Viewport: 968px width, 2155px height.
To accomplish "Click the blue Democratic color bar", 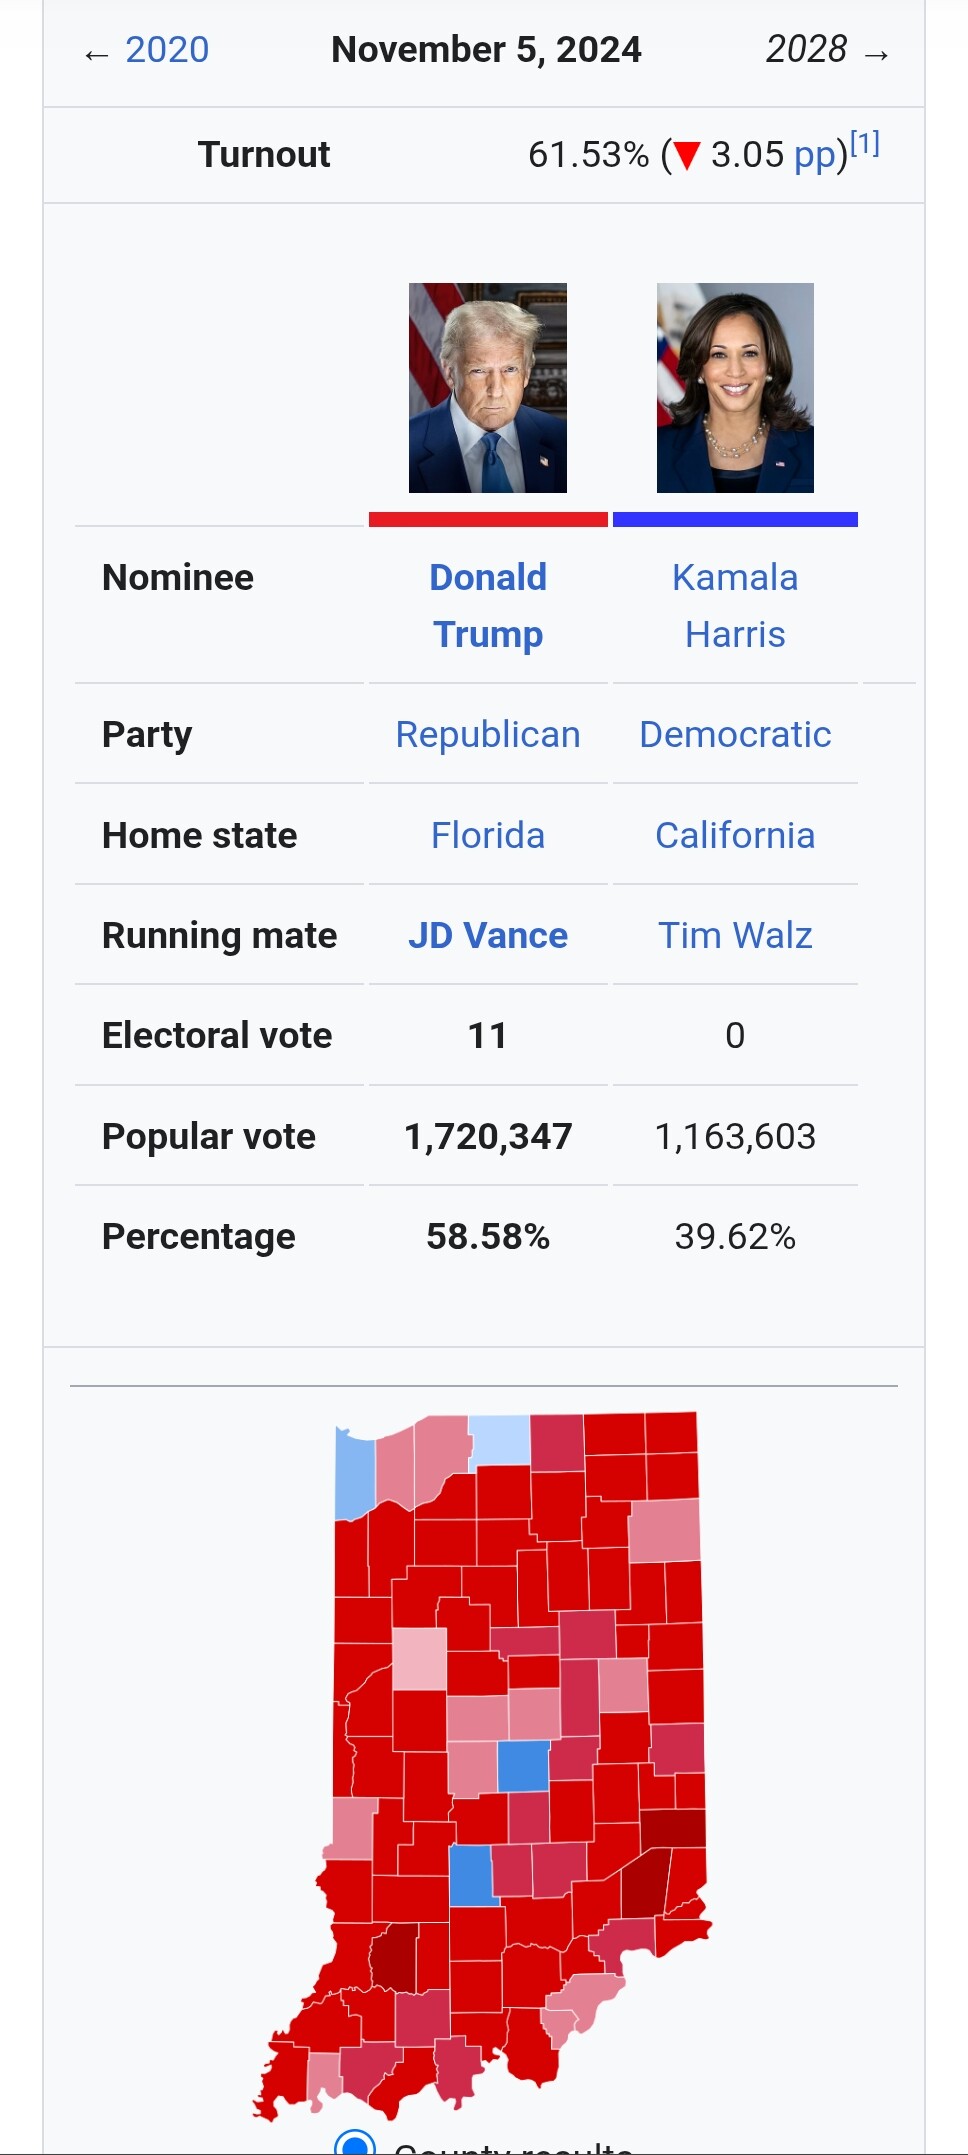I will pyautogui.click(x=735, y=519).
